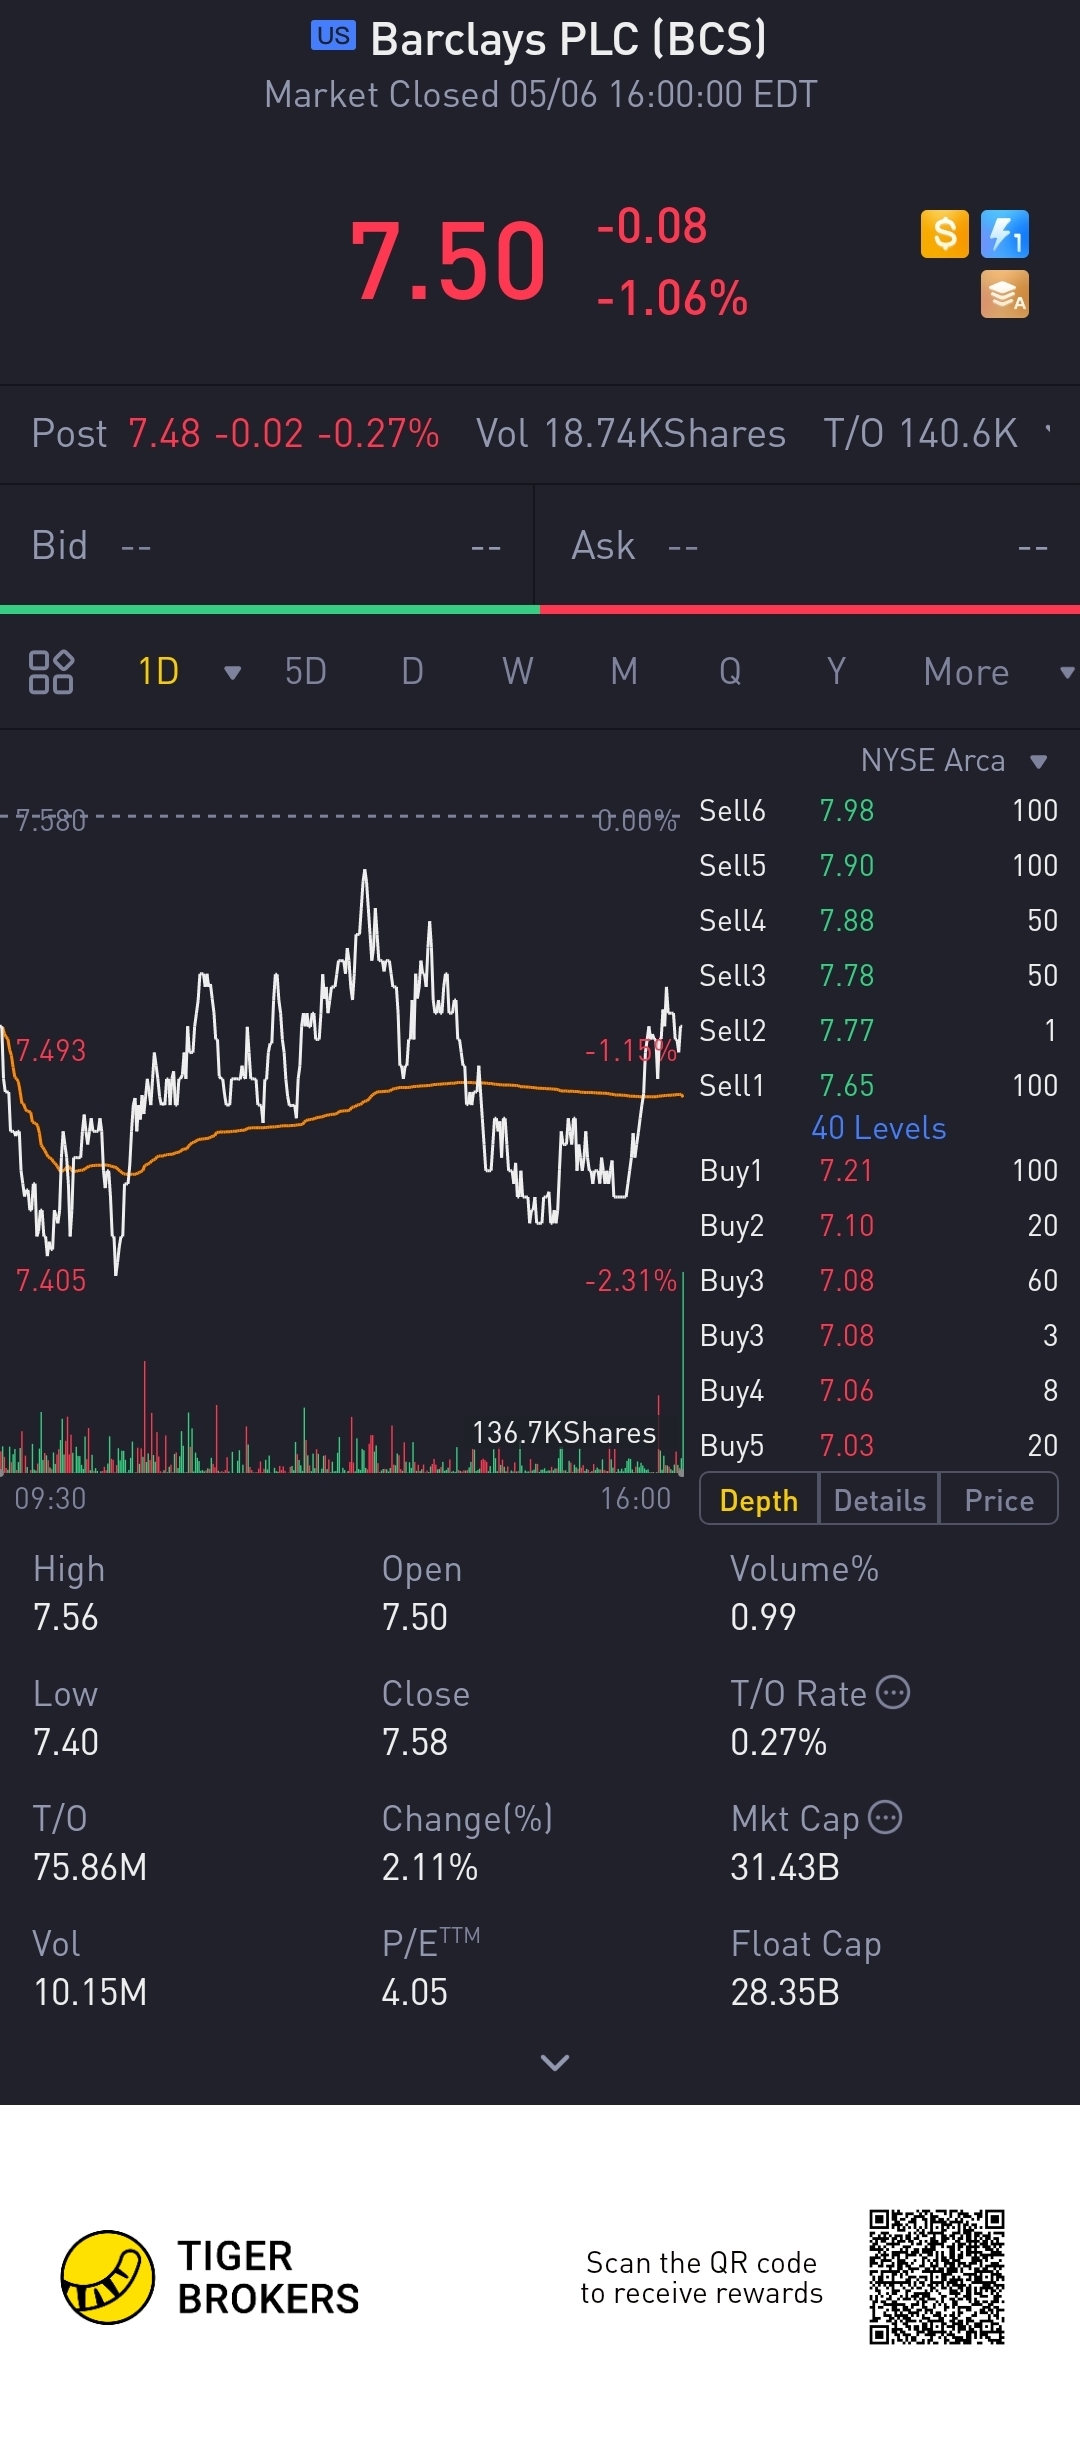Tap the rewards QR code
This screenshot has width=1080, height=2450.
click(x=936, y=2277)
